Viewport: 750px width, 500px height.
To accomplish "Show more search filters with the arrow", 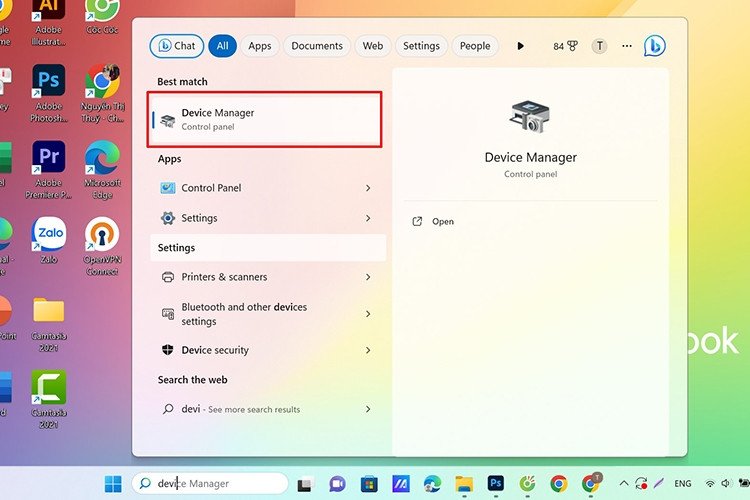I will click(520, 46).
